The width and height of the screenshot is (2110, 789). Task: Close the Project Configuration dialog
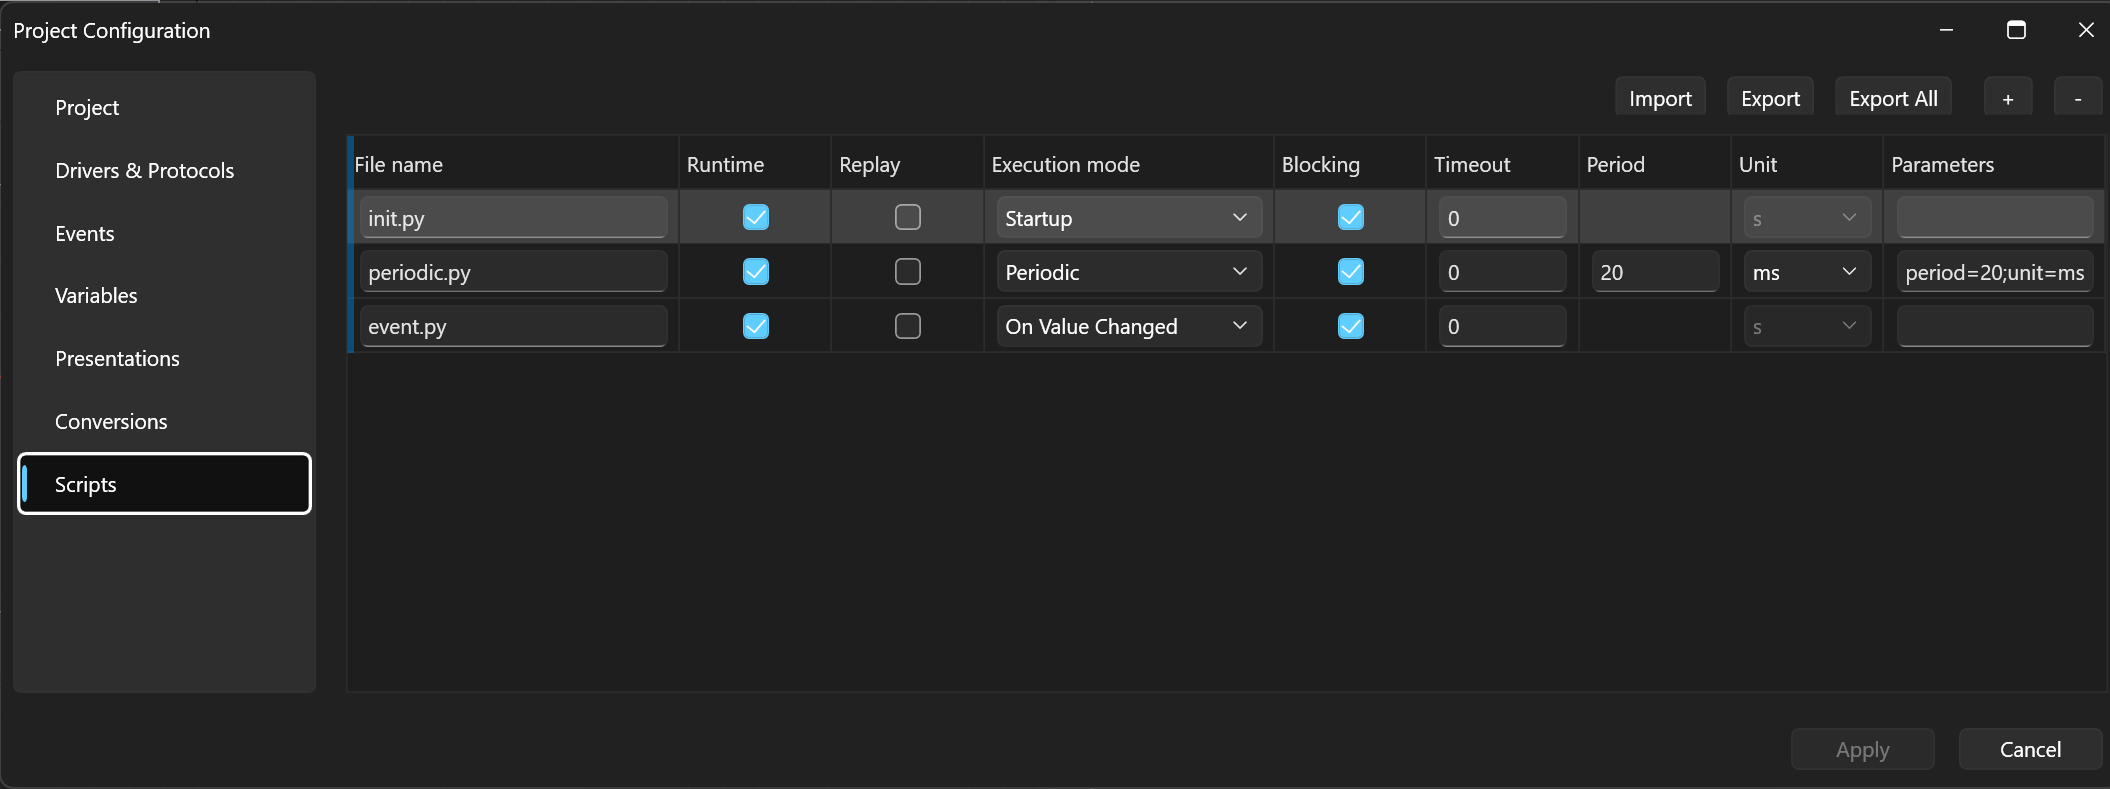(x=2086, y=30)
